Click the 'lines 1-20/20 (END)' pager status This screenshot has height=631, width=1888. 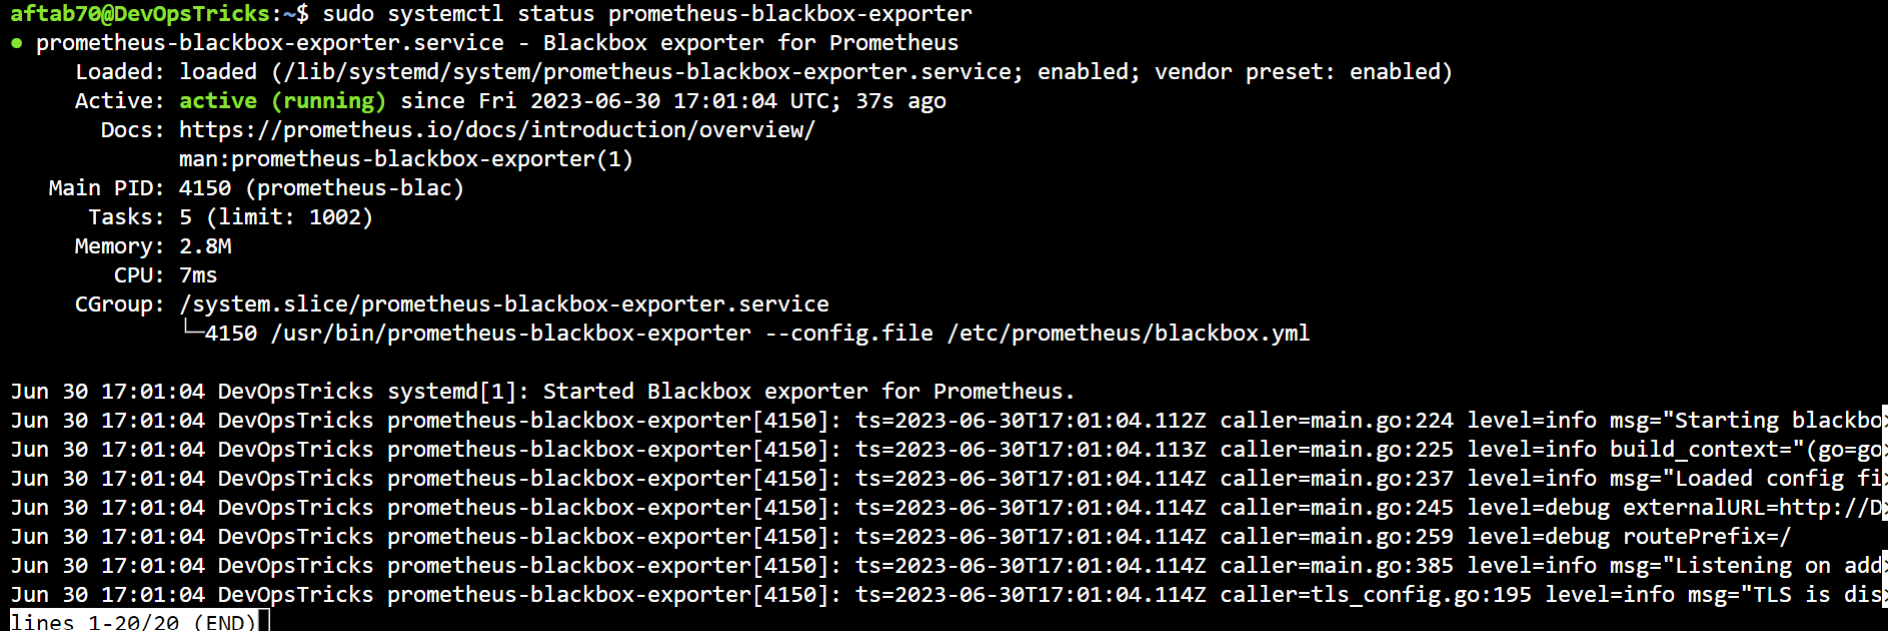133,622
